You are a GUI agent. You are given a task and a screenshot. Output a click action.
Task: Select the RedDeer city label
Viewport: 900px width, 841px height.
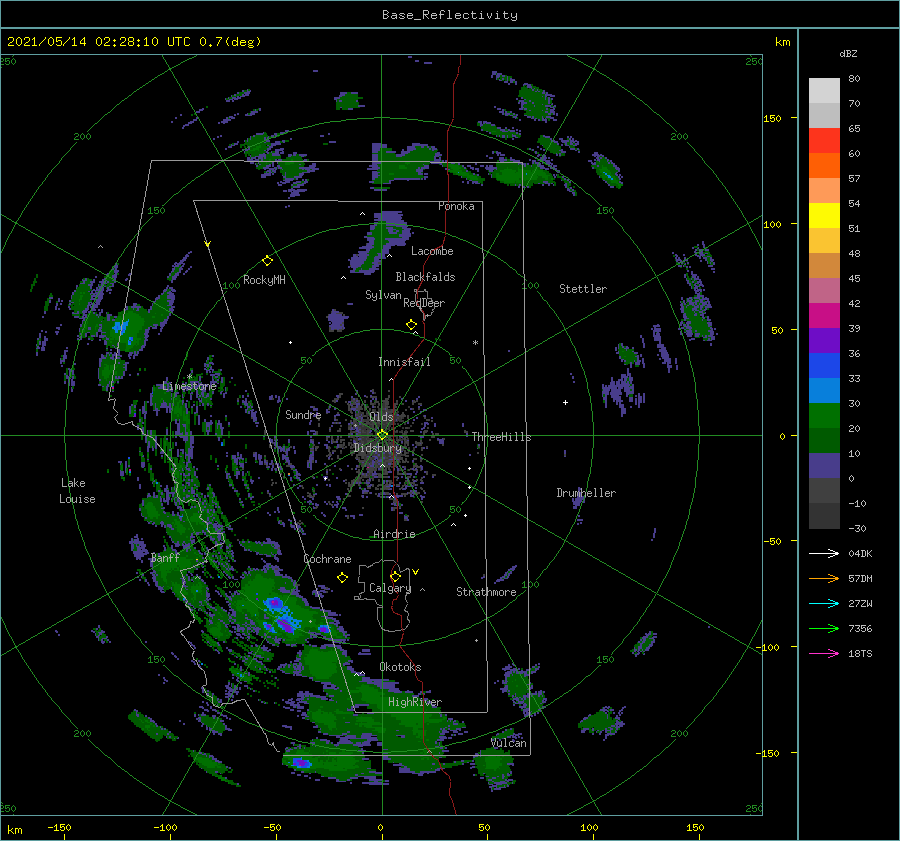[424, 303]
